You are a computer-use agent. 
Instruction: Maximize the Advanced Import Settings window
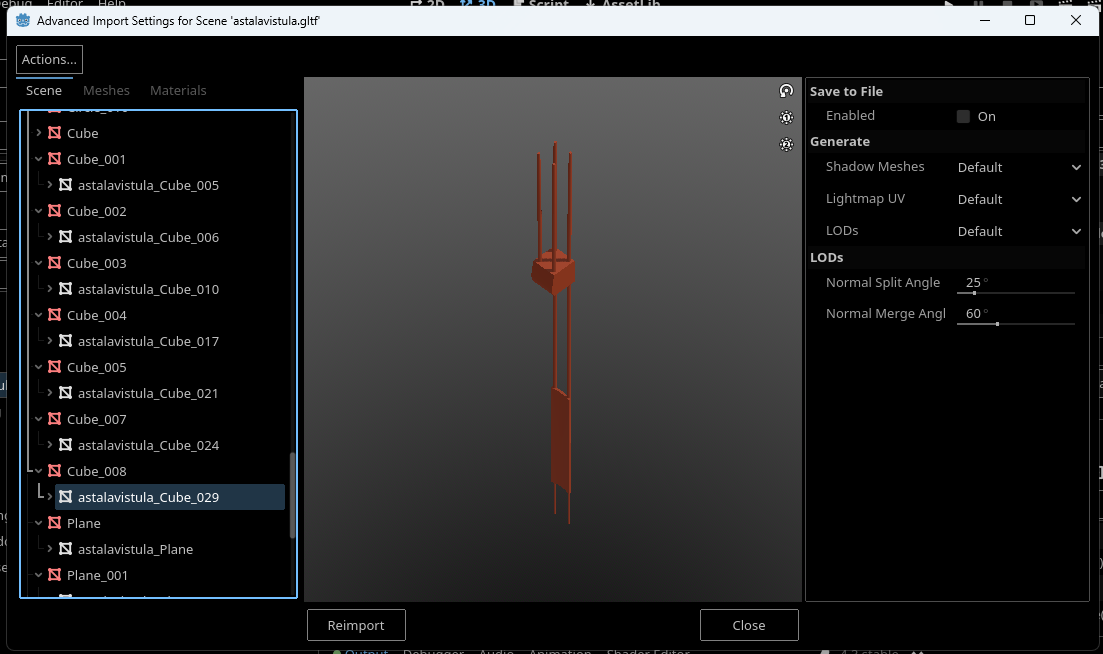pos(1030,20)
